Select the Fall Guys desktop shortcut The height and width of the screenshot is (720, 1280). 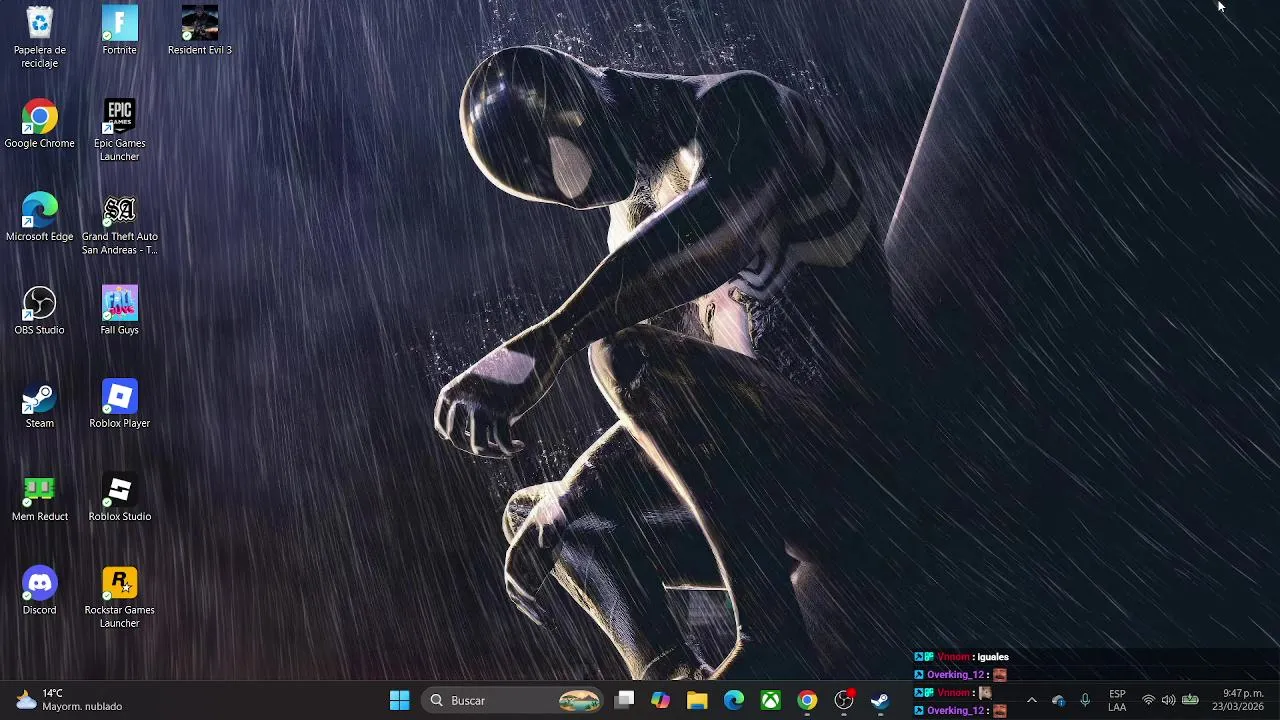pyautogui.click(x=119, y=311)
